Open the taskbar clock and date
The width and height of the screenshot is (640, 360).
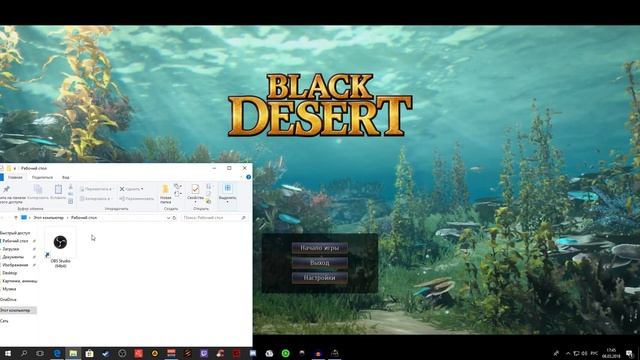611,353
